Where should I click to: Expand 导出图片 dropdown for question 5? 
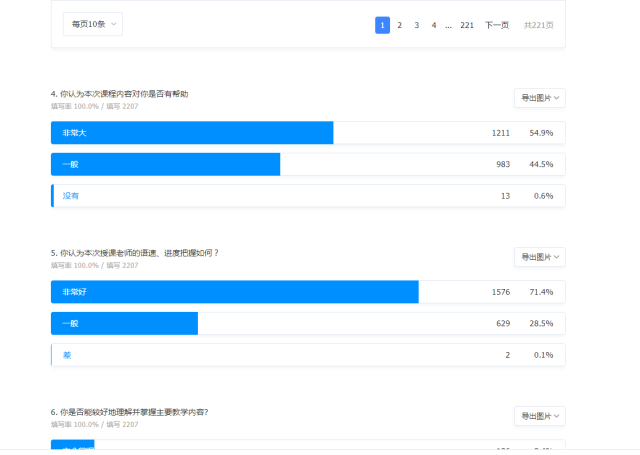tap(539, 257)
